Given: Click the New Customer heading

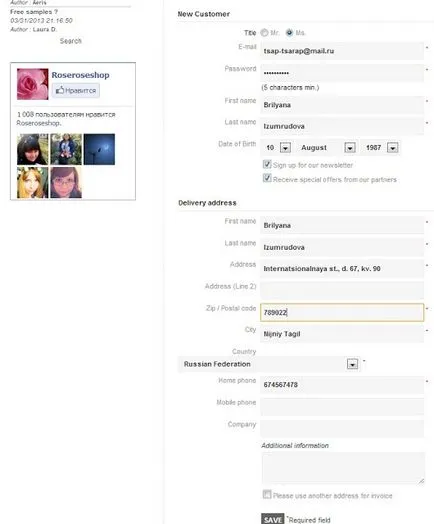Looking at the screenshot, I should [x=203, y=14].
